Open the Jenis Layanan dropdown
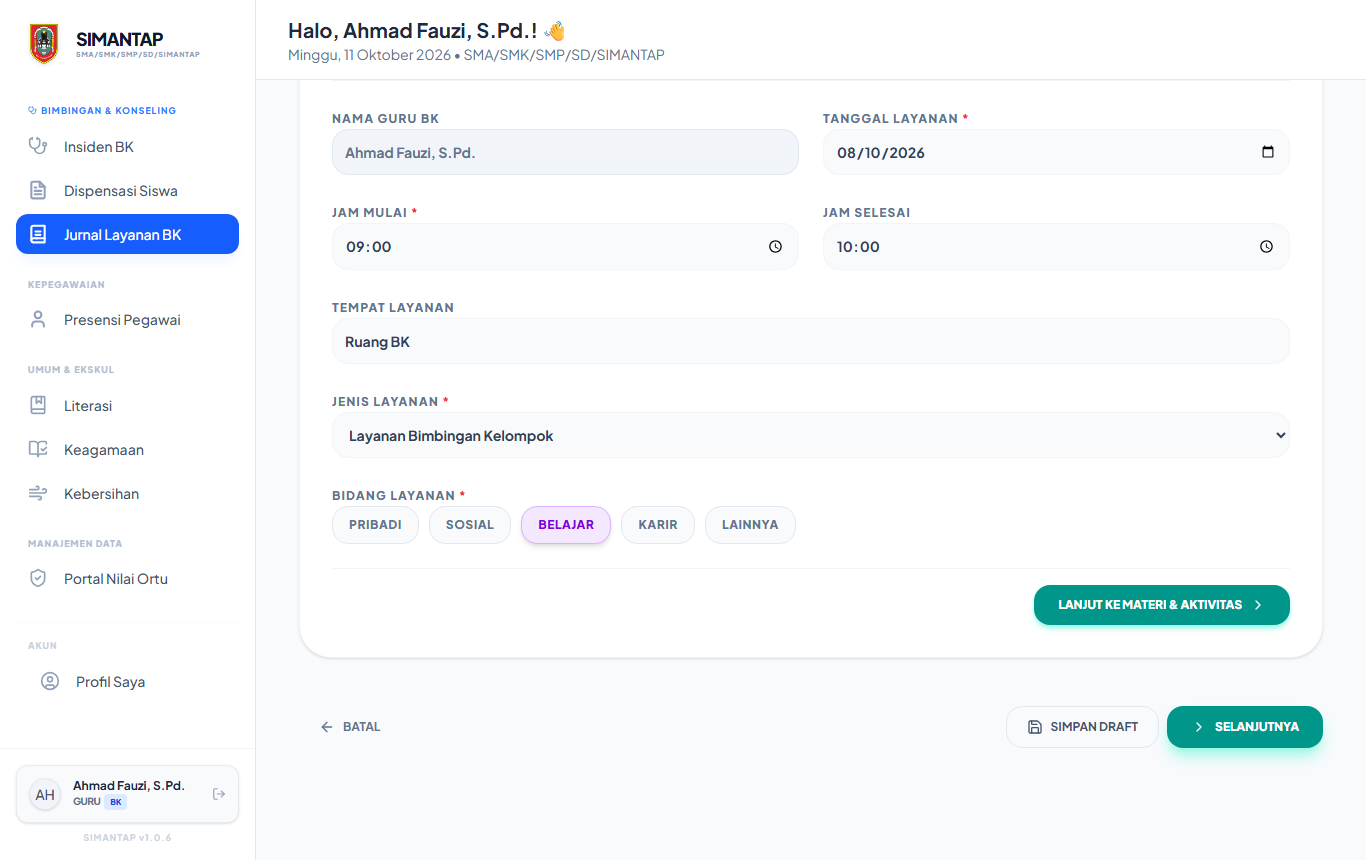1366x860 pixels. pyautogui.click(x=811, y=436)
